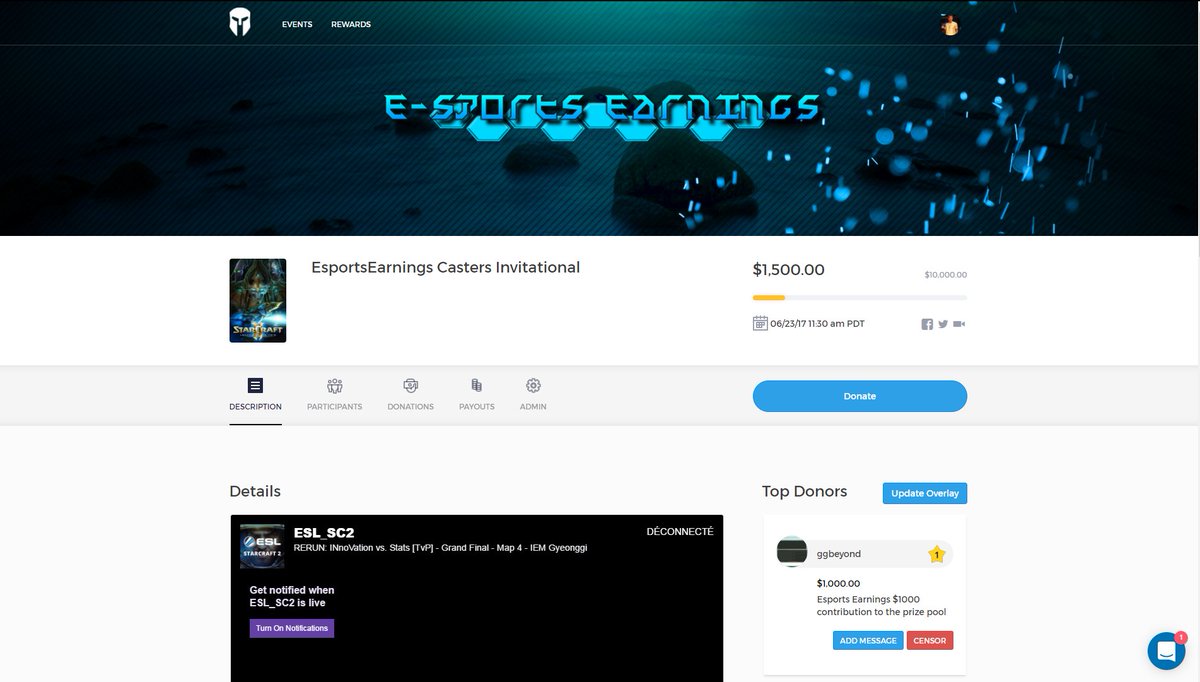Viewport: 1200px width, 682px height.
Task: Open the Events menu
Action: pyautogui.click(x=297, y=24)
